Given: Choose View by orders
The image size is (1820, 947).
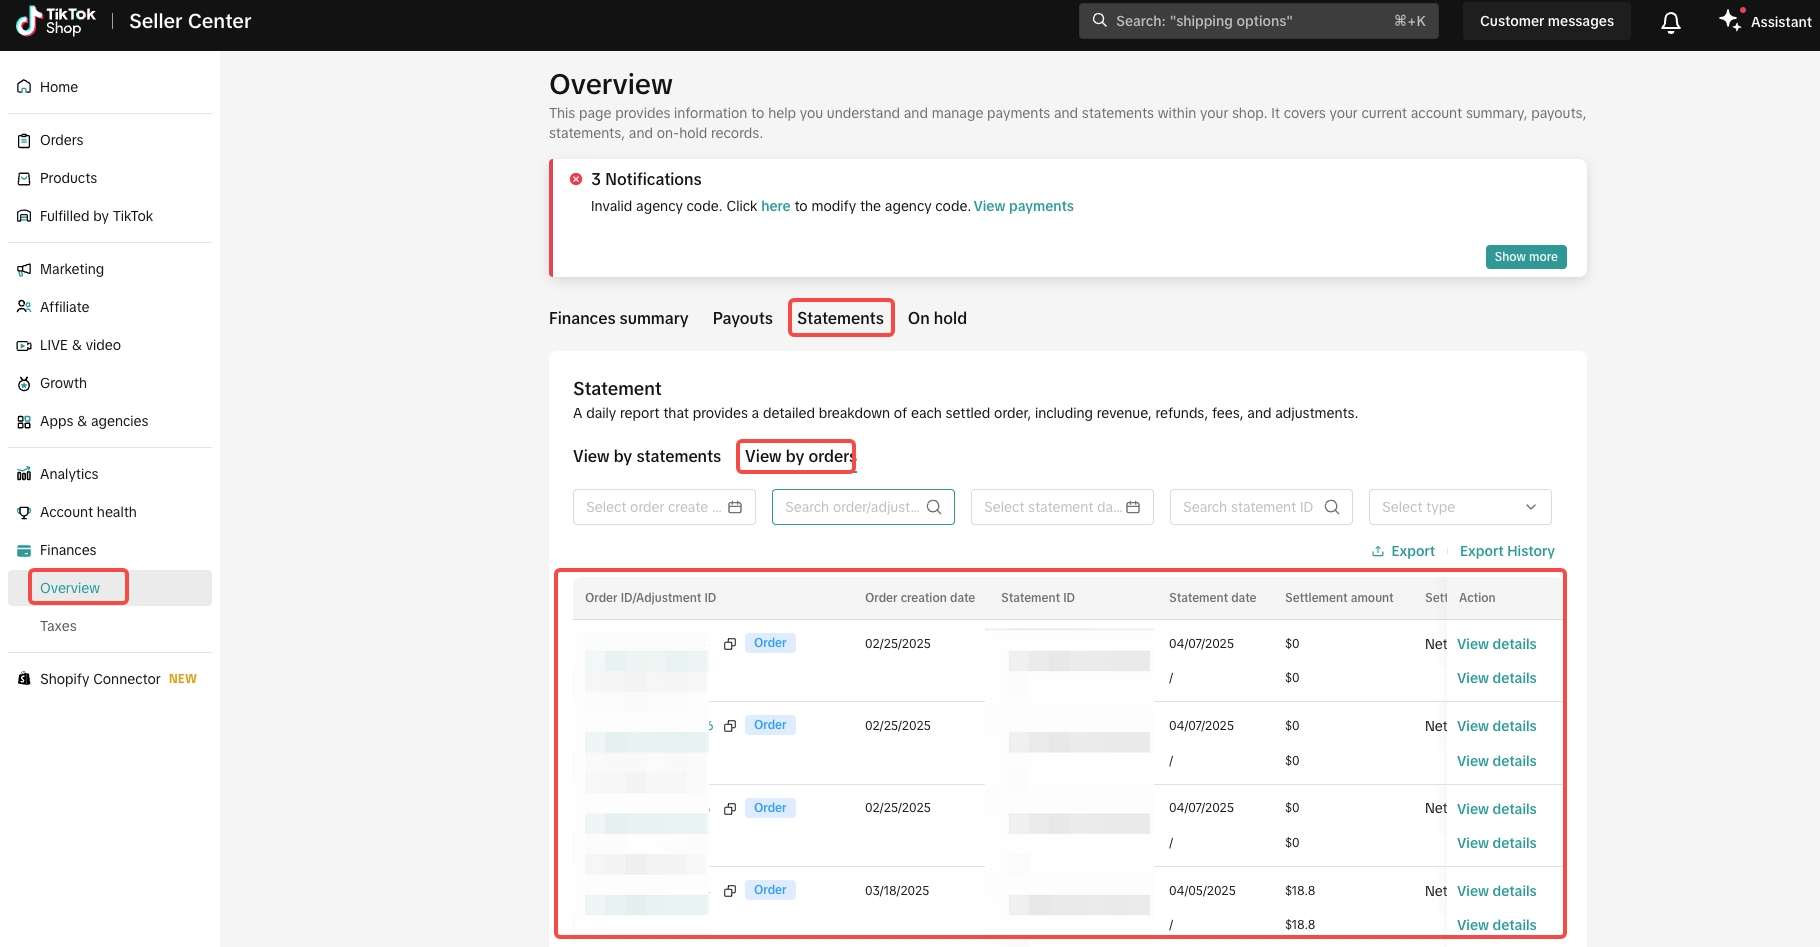Looking at the screenshot, I should [x=800, y=456].
